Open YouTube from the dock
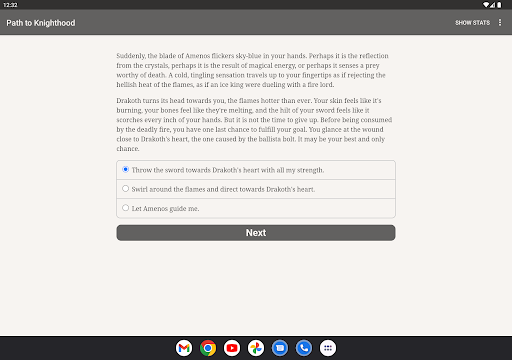This screenshot has width=512, height=360. 232,348
